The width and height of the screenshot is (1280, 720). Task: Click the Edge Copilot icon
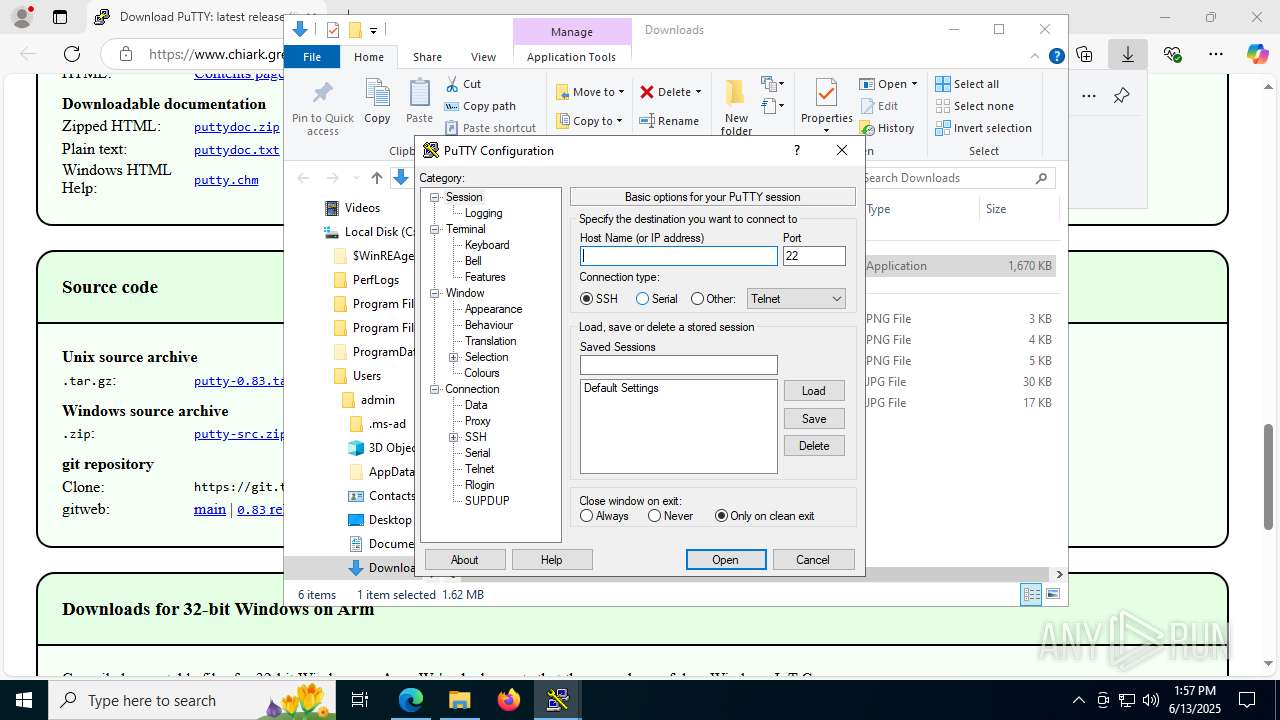click(x=1257, y=54)
